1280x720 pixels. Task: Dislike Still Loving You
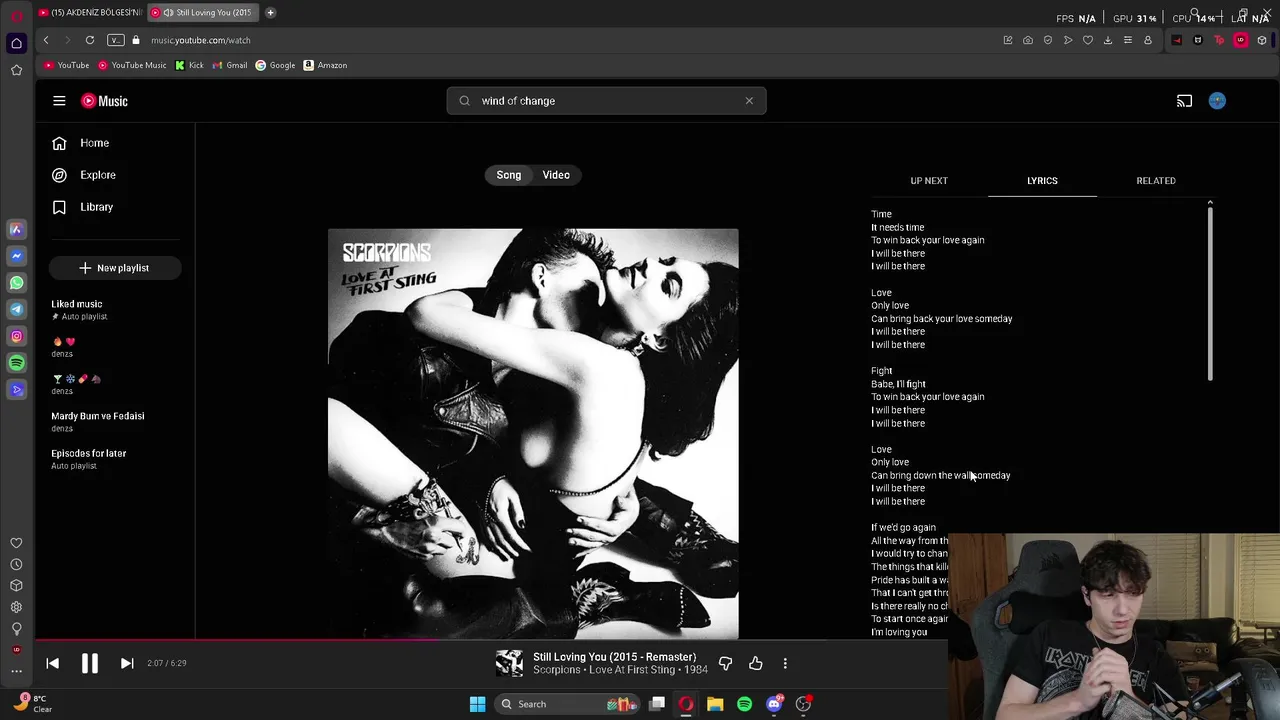point(726,663)
